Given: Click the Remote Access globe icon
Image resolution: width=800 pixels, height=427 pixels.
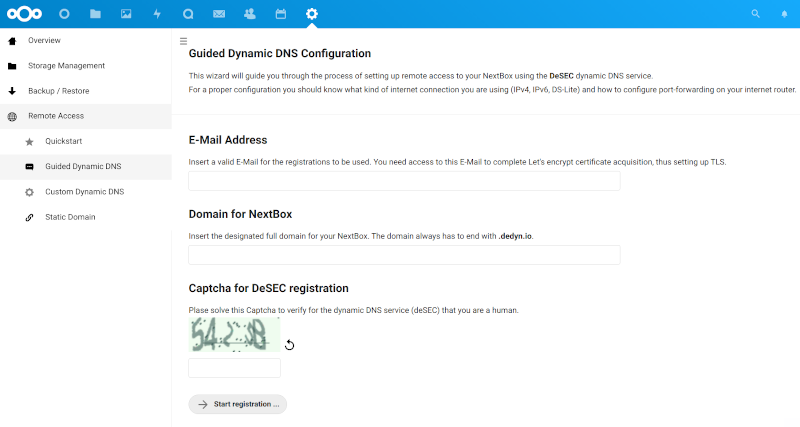Looking at the screenshot, I should (12, 116).
